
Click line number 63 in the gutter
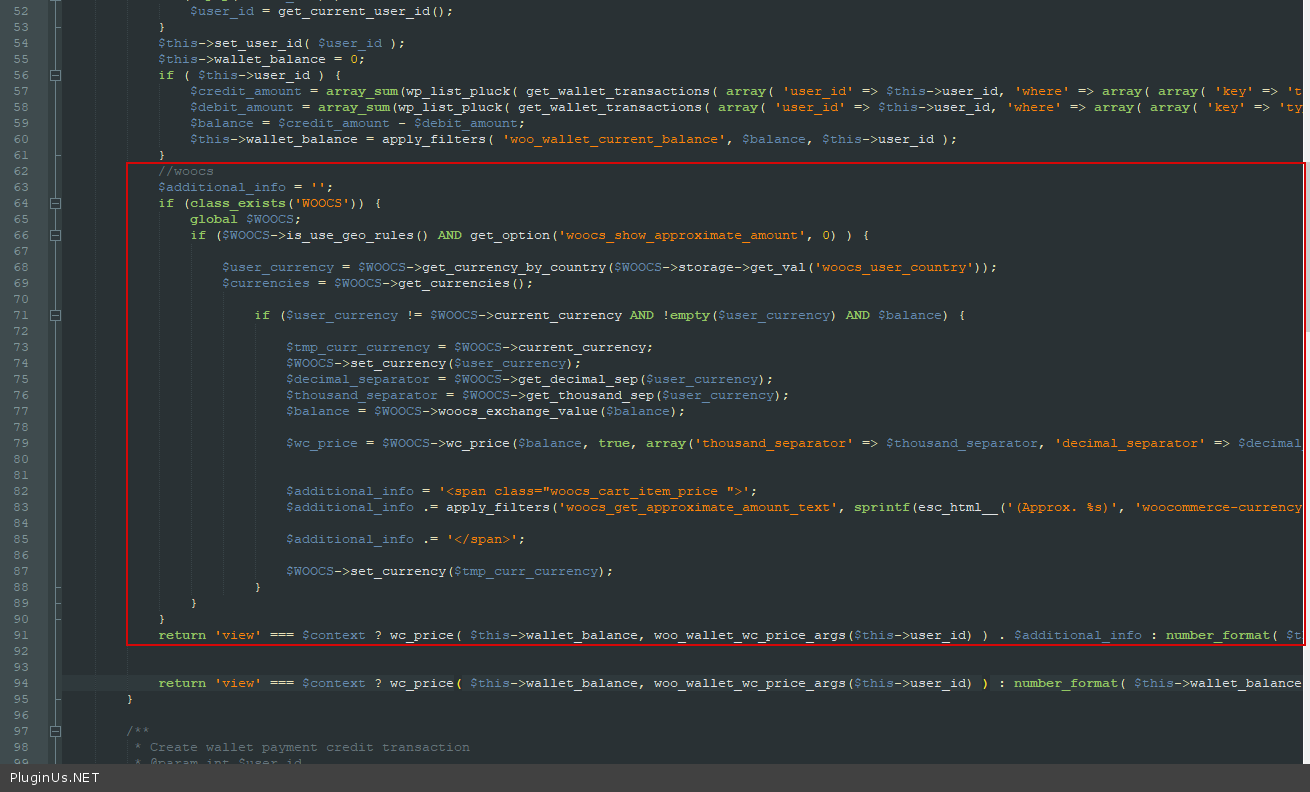[x=20, y=187]
